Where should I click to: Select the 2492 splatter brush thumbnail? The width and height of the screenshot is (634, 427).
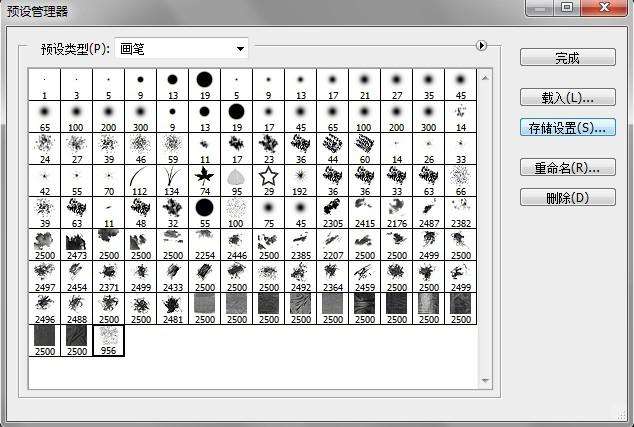(300, 276)
